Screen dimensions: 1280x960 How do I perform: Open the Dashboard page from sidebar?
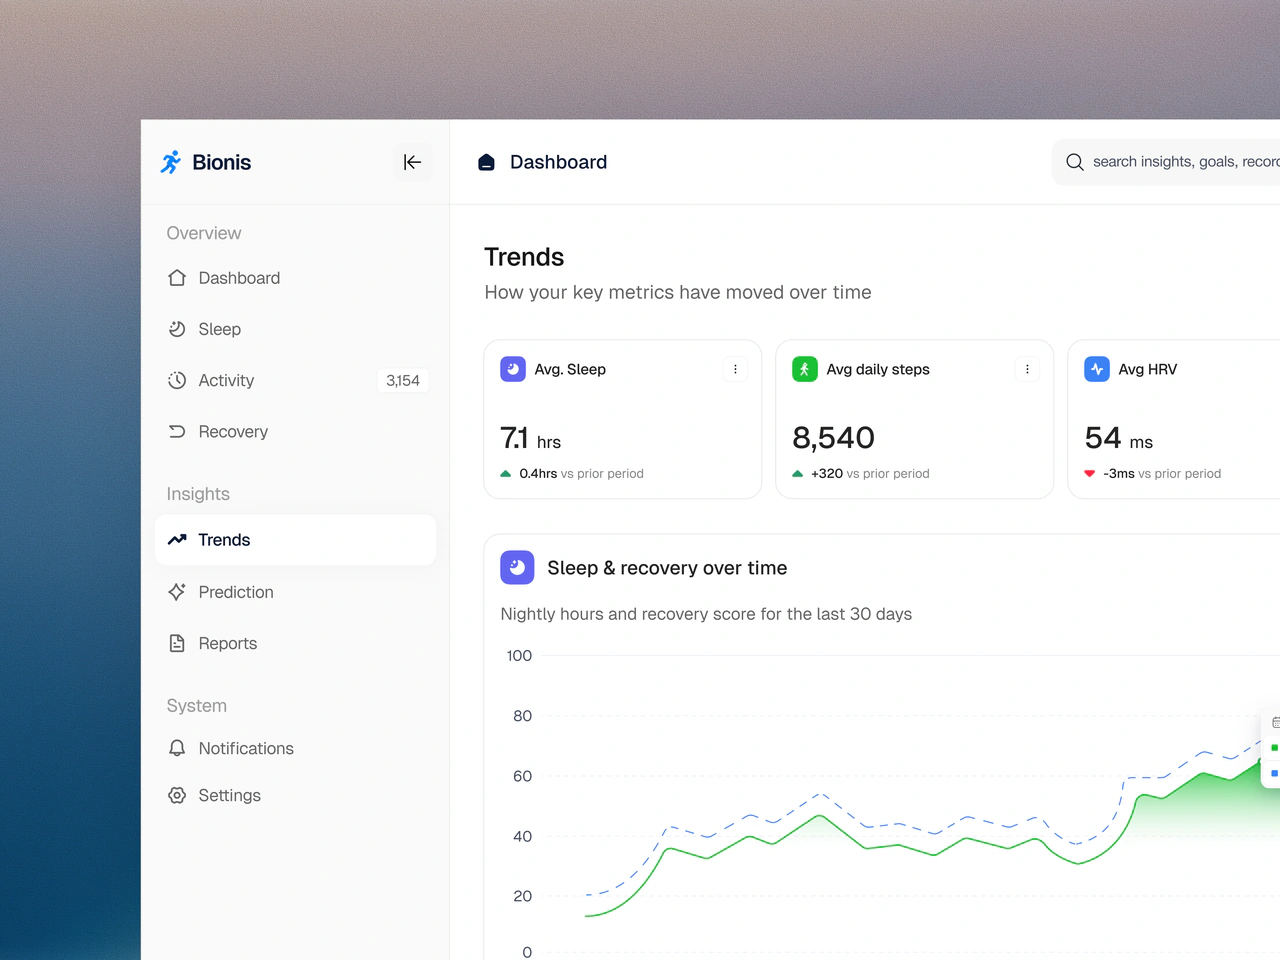295,278
